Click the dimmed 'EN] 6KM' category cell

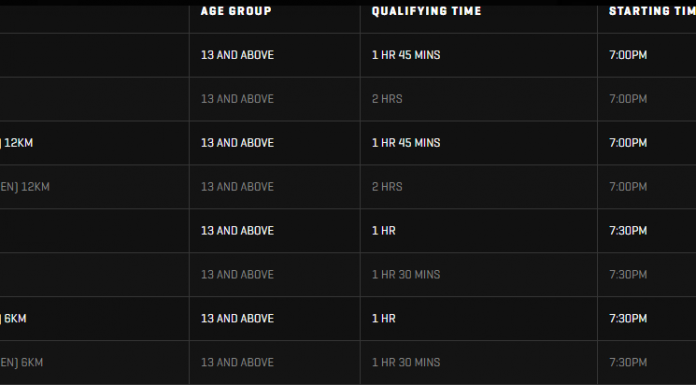click(x=21, y=363)
